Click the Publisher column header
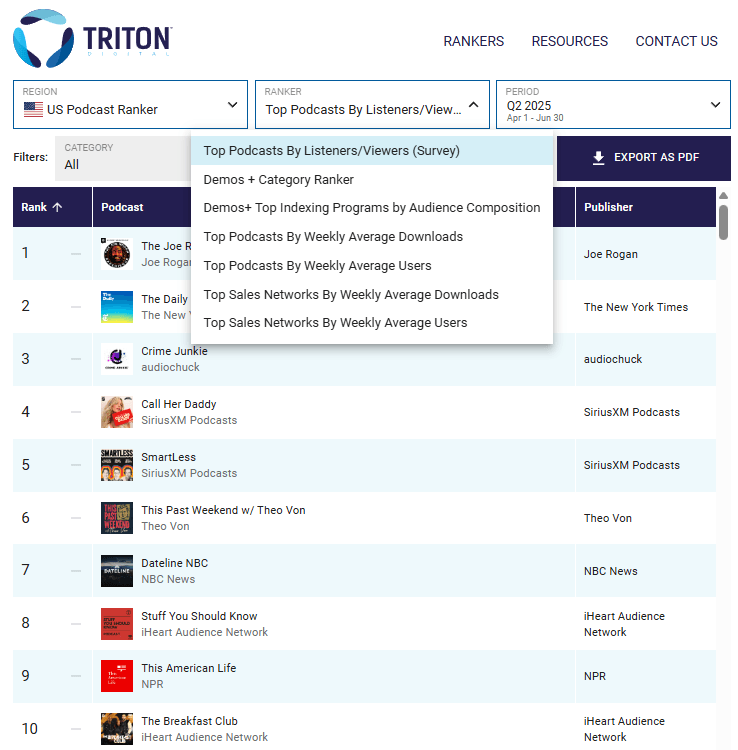This screenshot has width=738, height=750. click(646, 207)
